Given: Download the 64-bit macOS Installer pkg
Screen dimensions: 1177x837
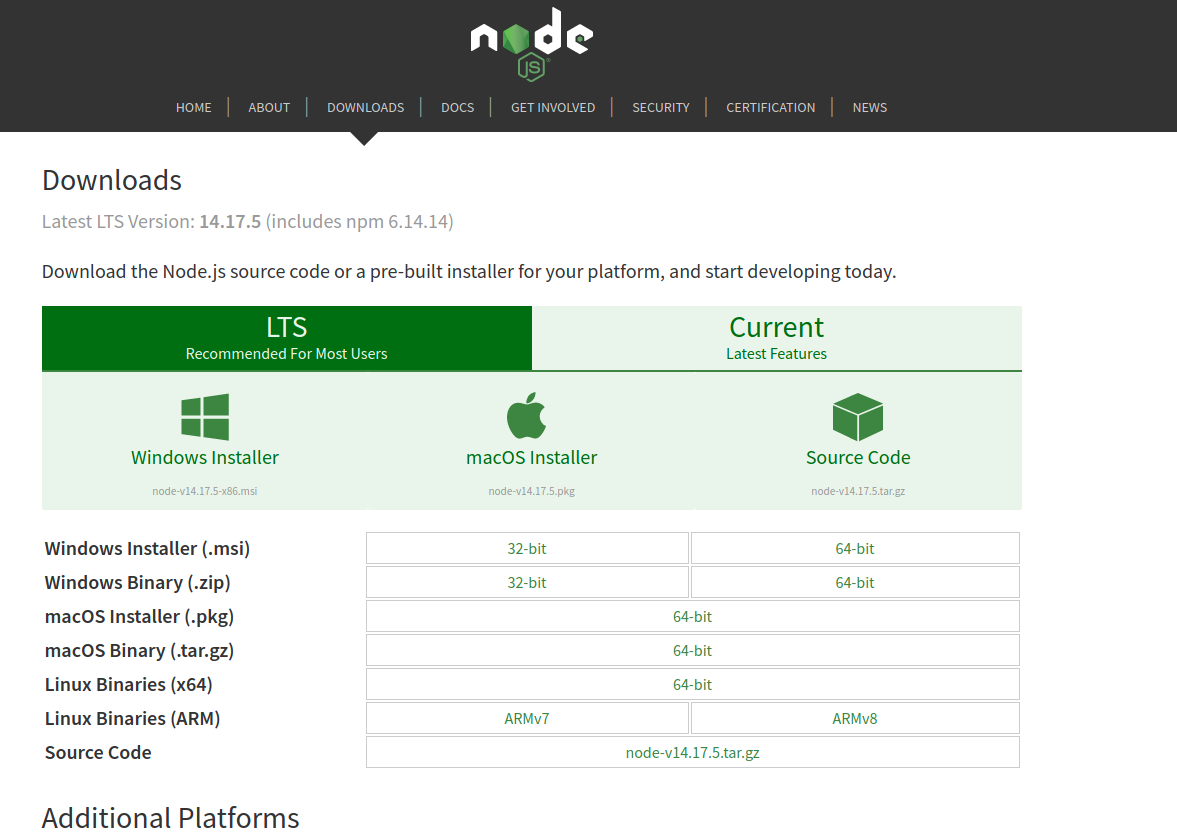Looking at the screenshot, I should (692, 616).
